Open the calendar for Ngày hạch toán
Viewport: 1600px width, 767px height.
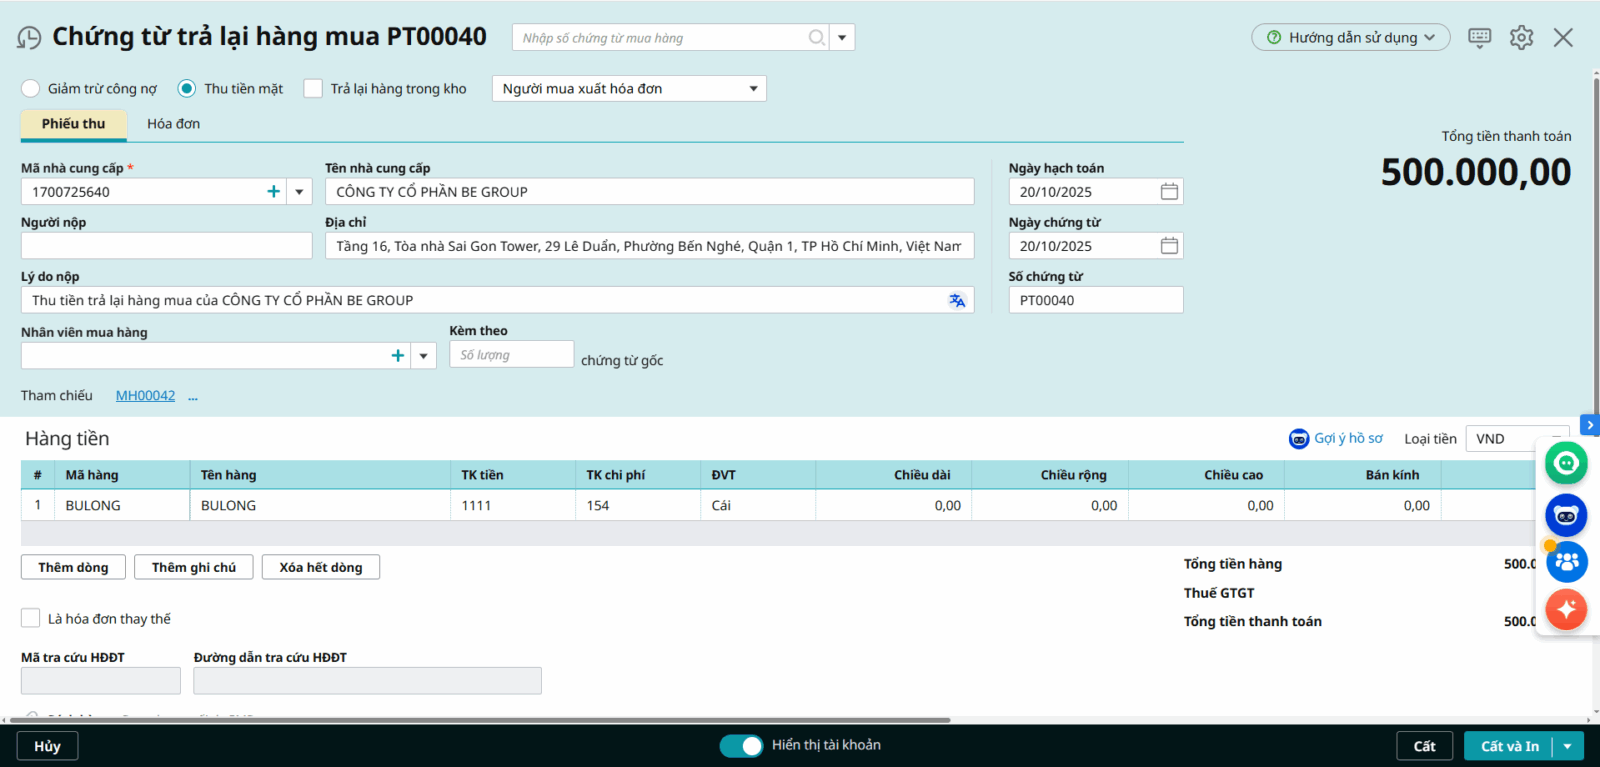[1168, 192]
